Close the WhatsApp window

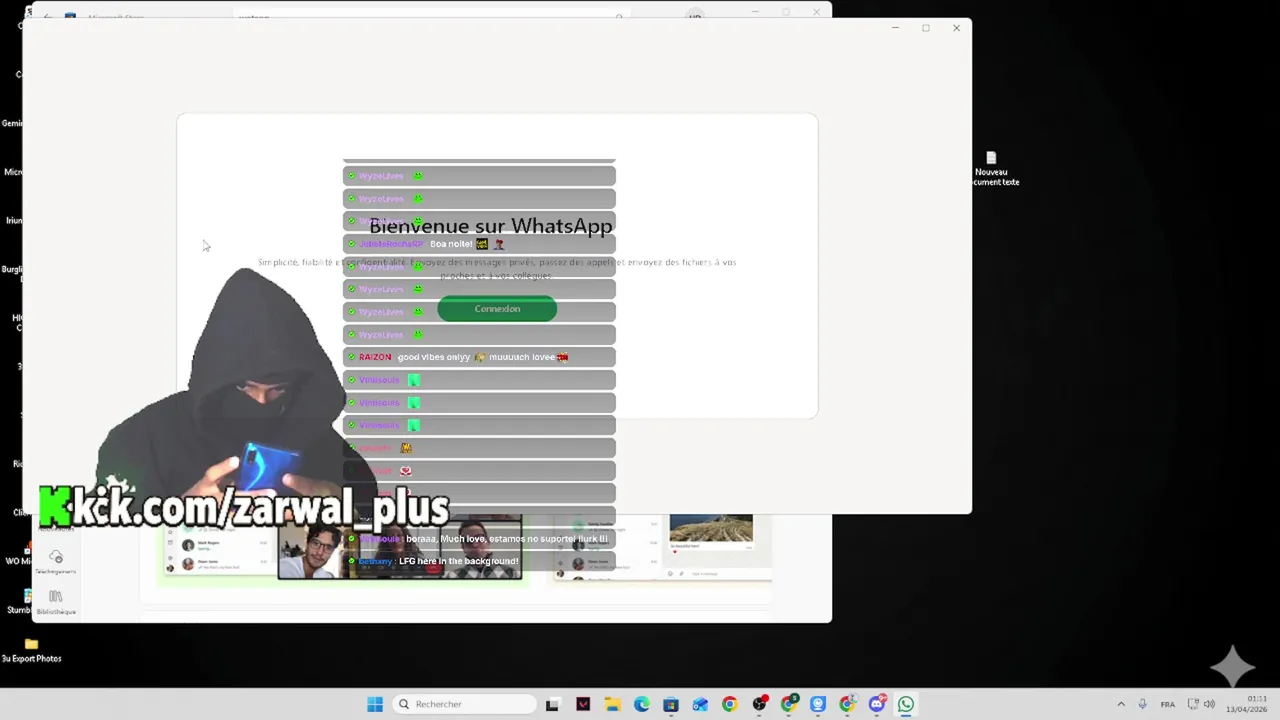pyautogui.click(x=956, y=28)
